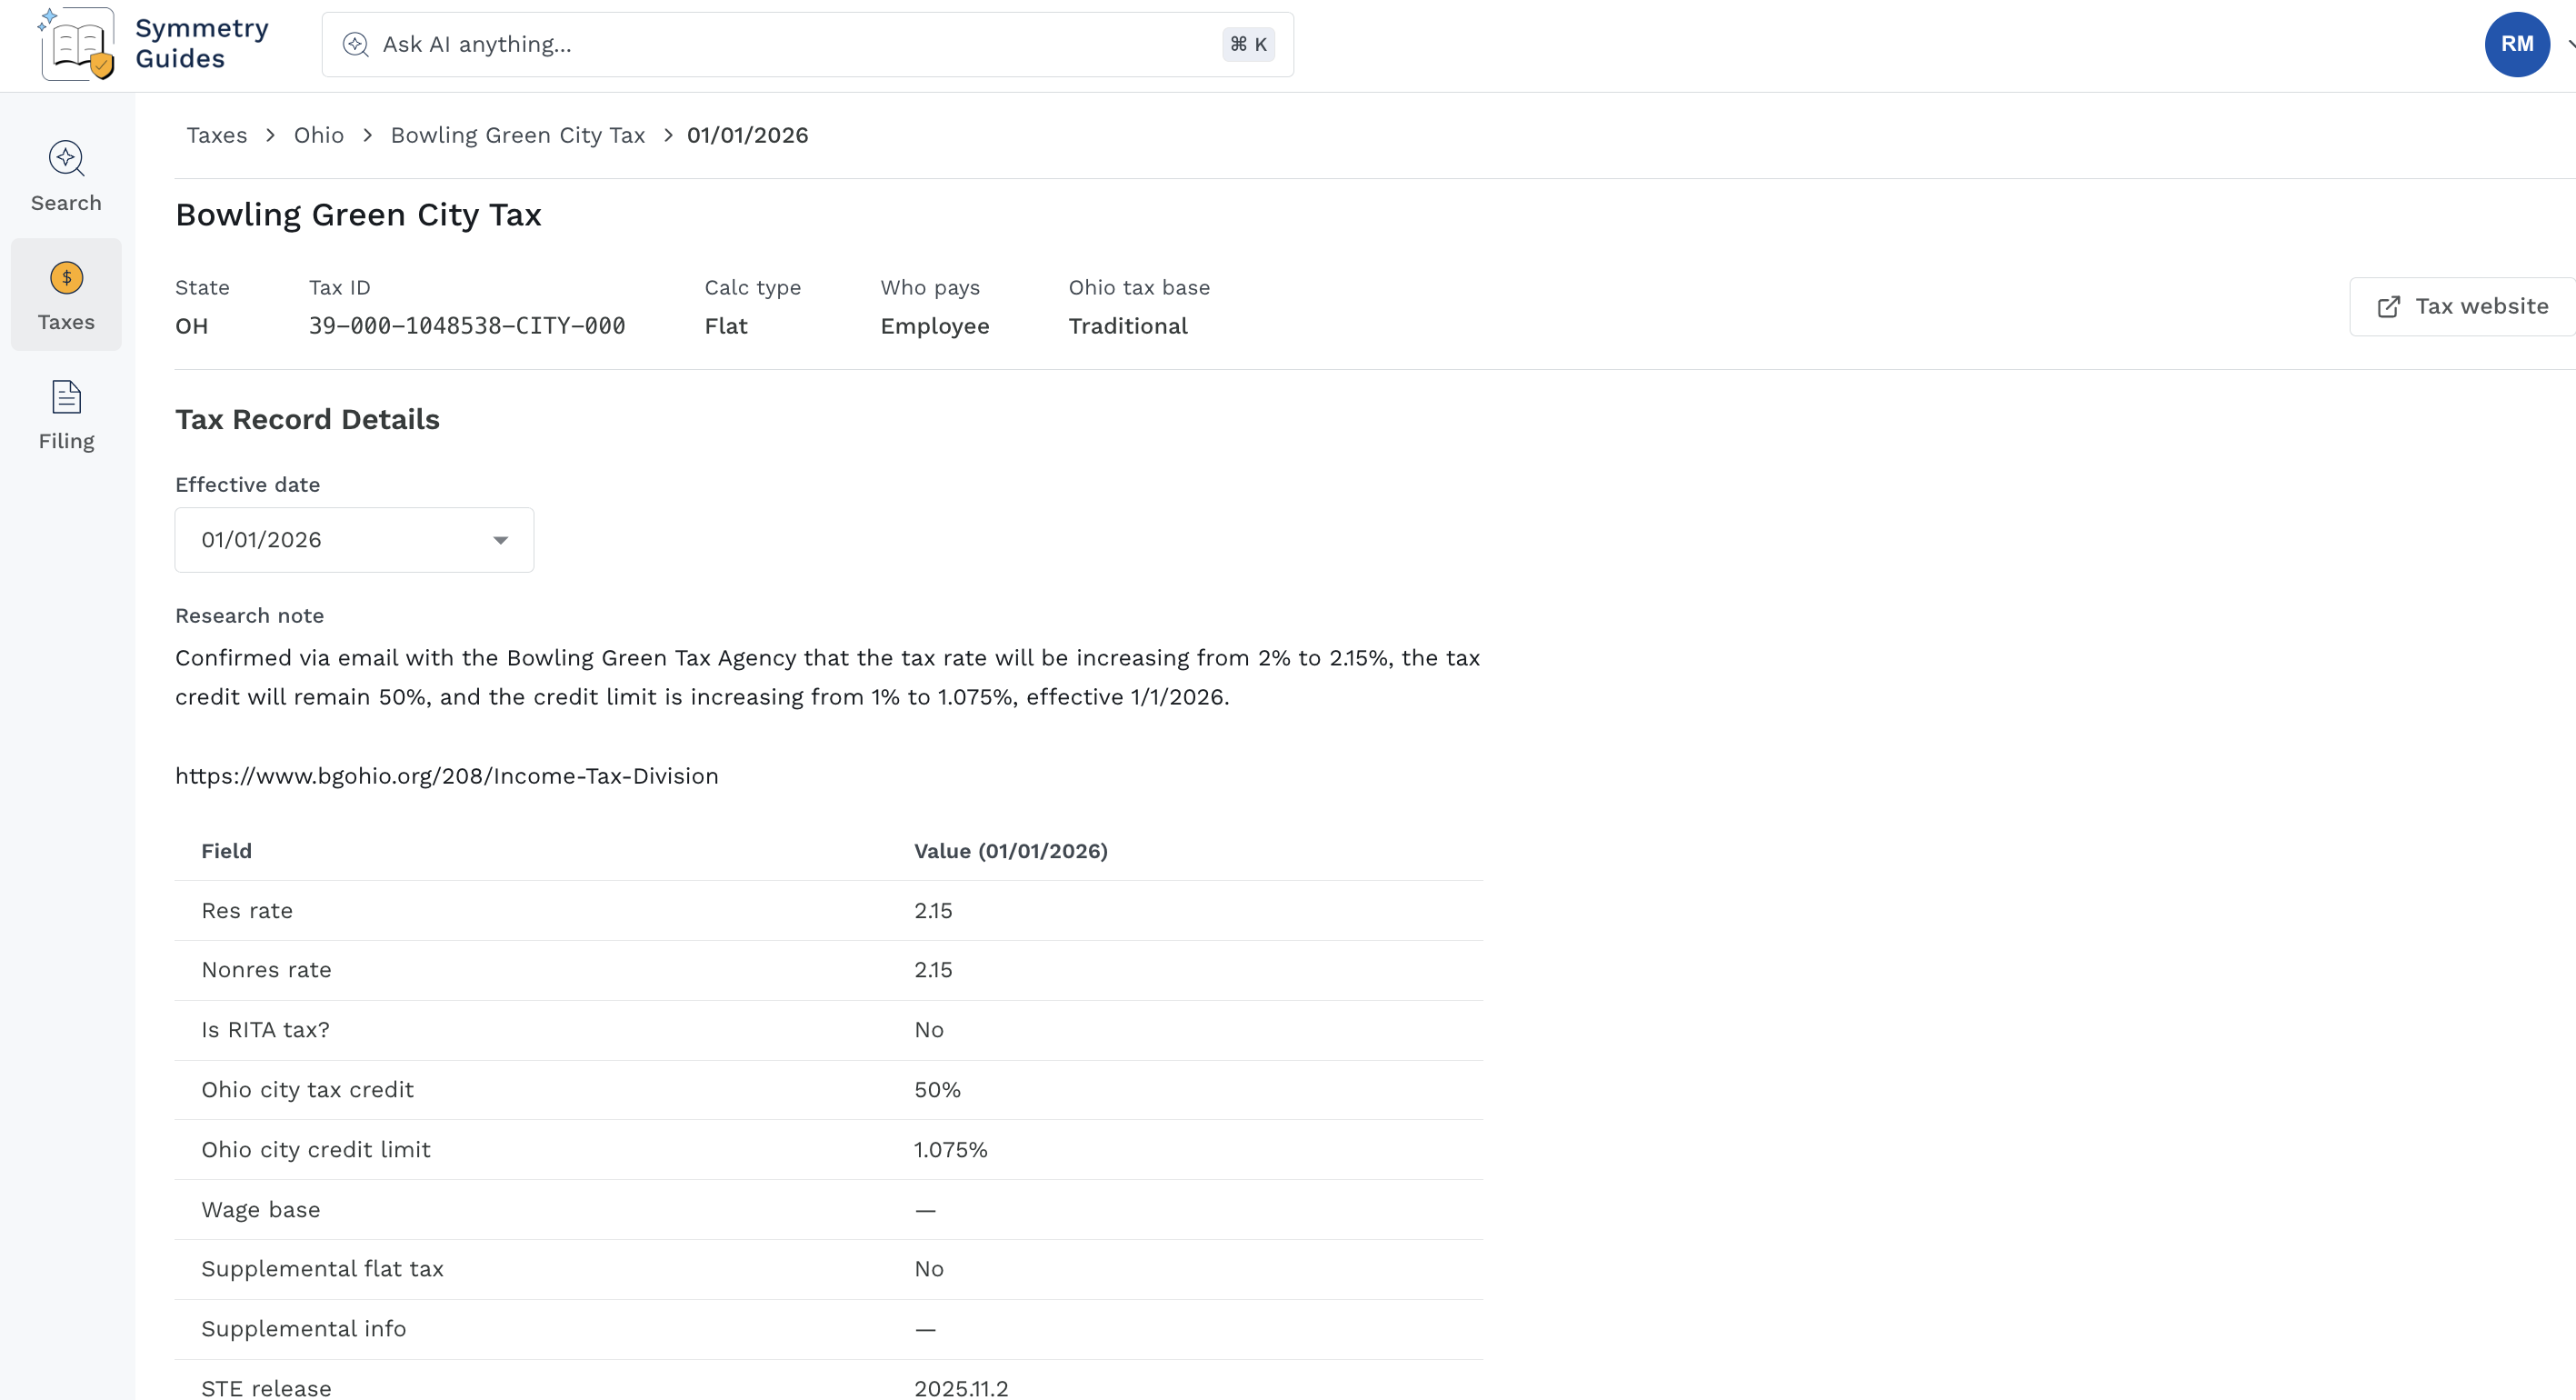Viewport: 2576px width, 1400px height.
Task: Click the STE release field label
Action: 266,1388
